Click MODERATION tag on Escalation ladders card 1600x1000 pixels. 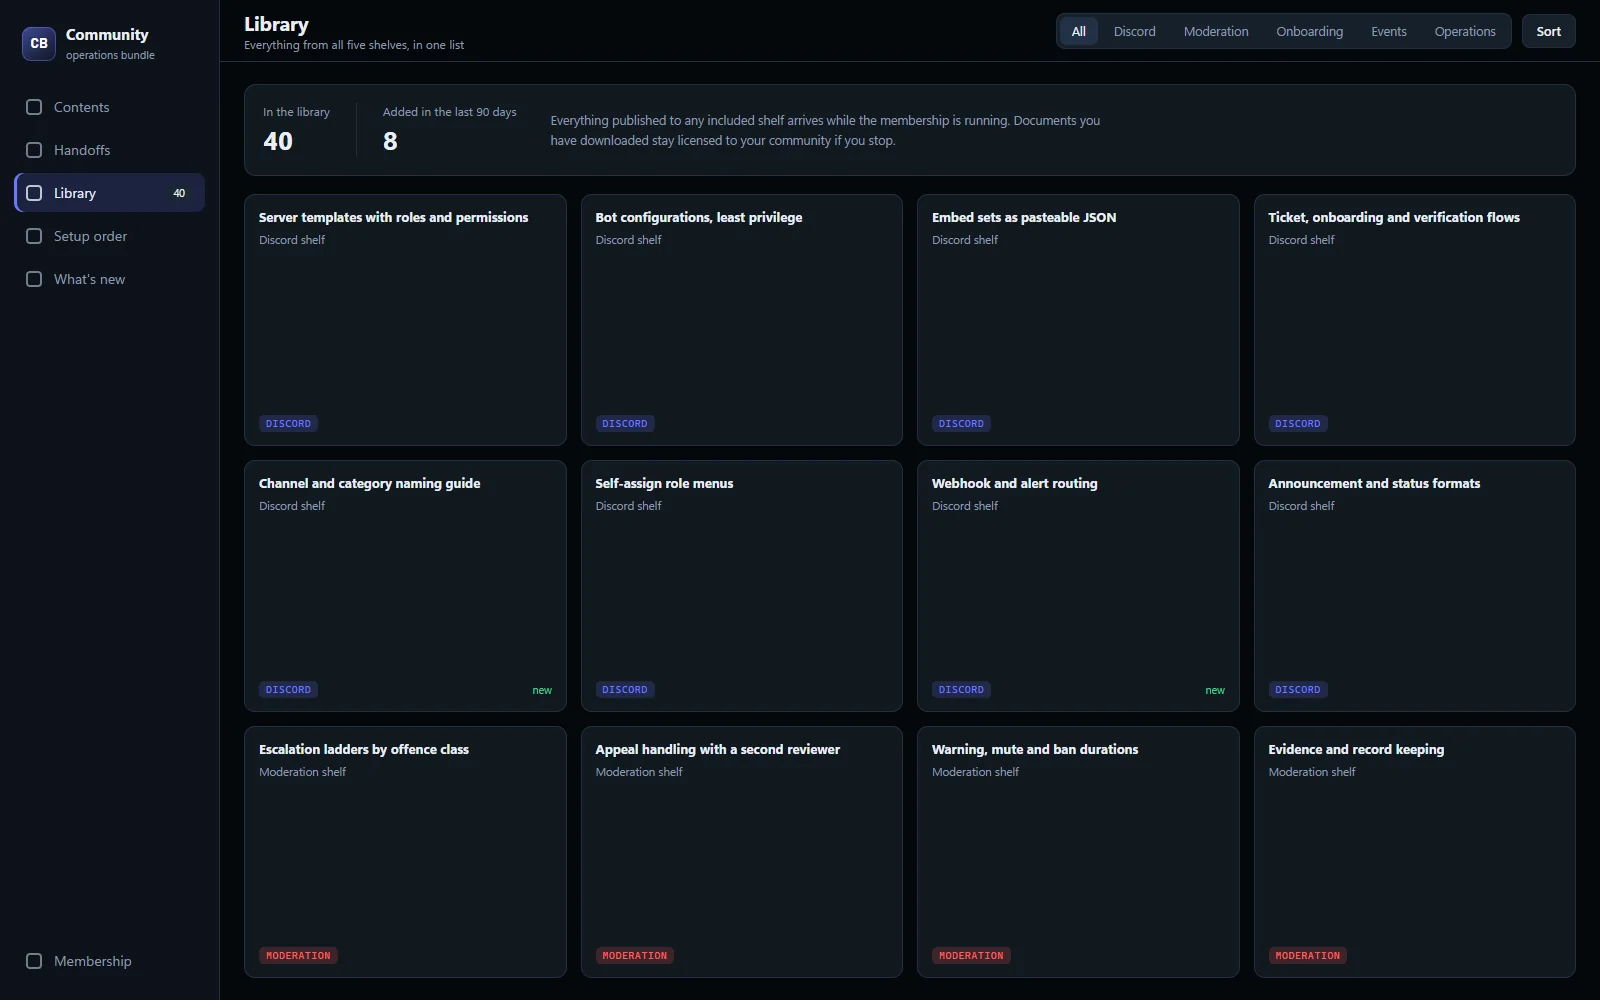[298, 956]
